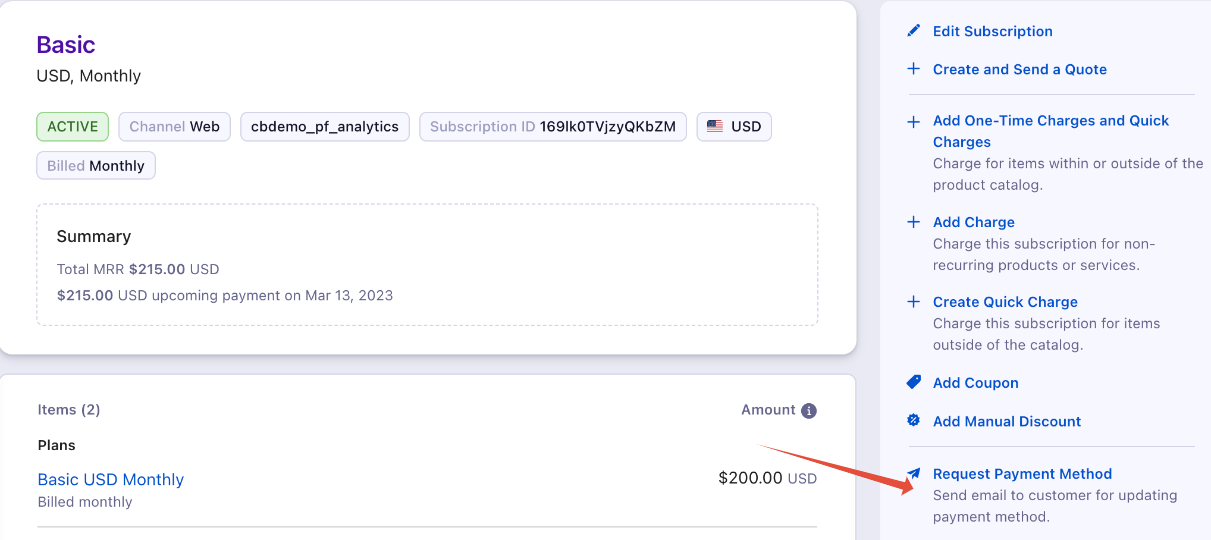Click the pencil icon beside Edit Subscription

[x=913, y=31]
